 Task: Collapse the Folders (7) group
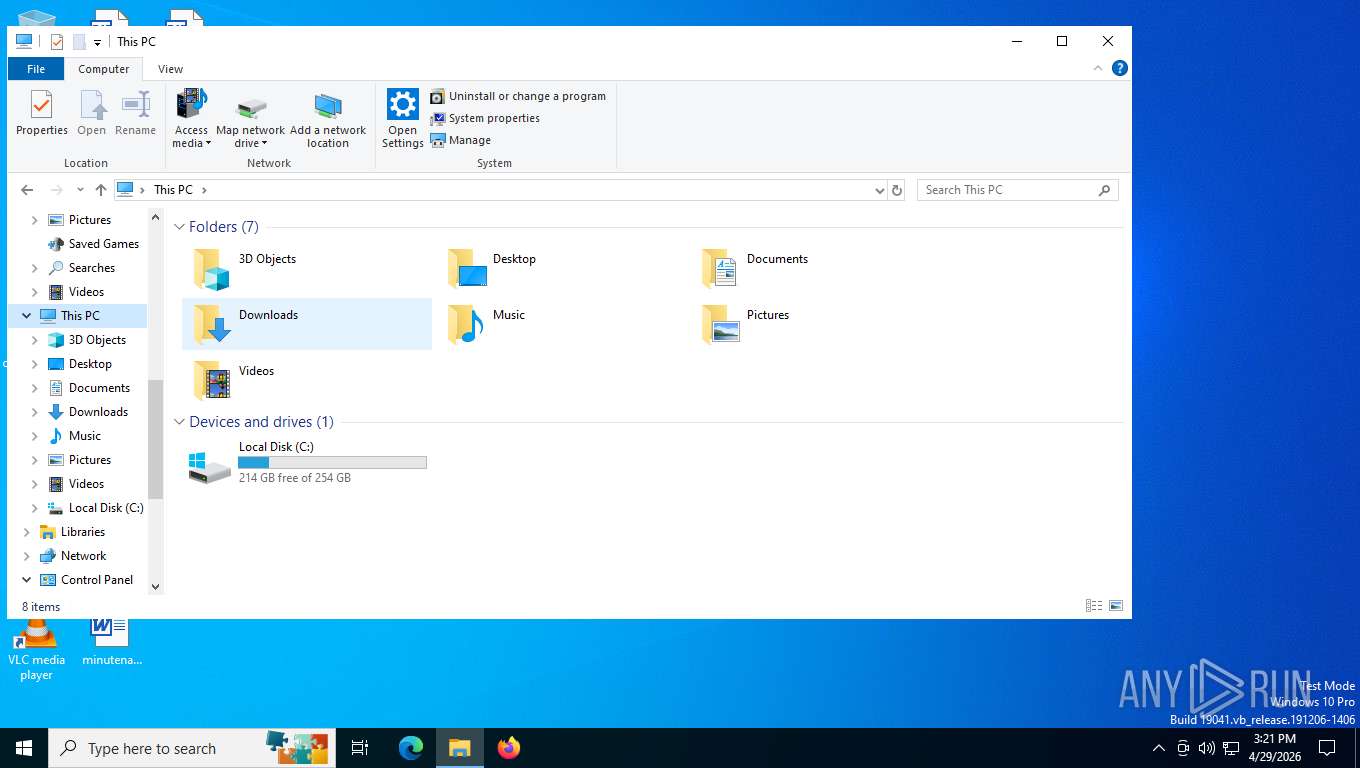pyautogui.click(x=180, y=227)
